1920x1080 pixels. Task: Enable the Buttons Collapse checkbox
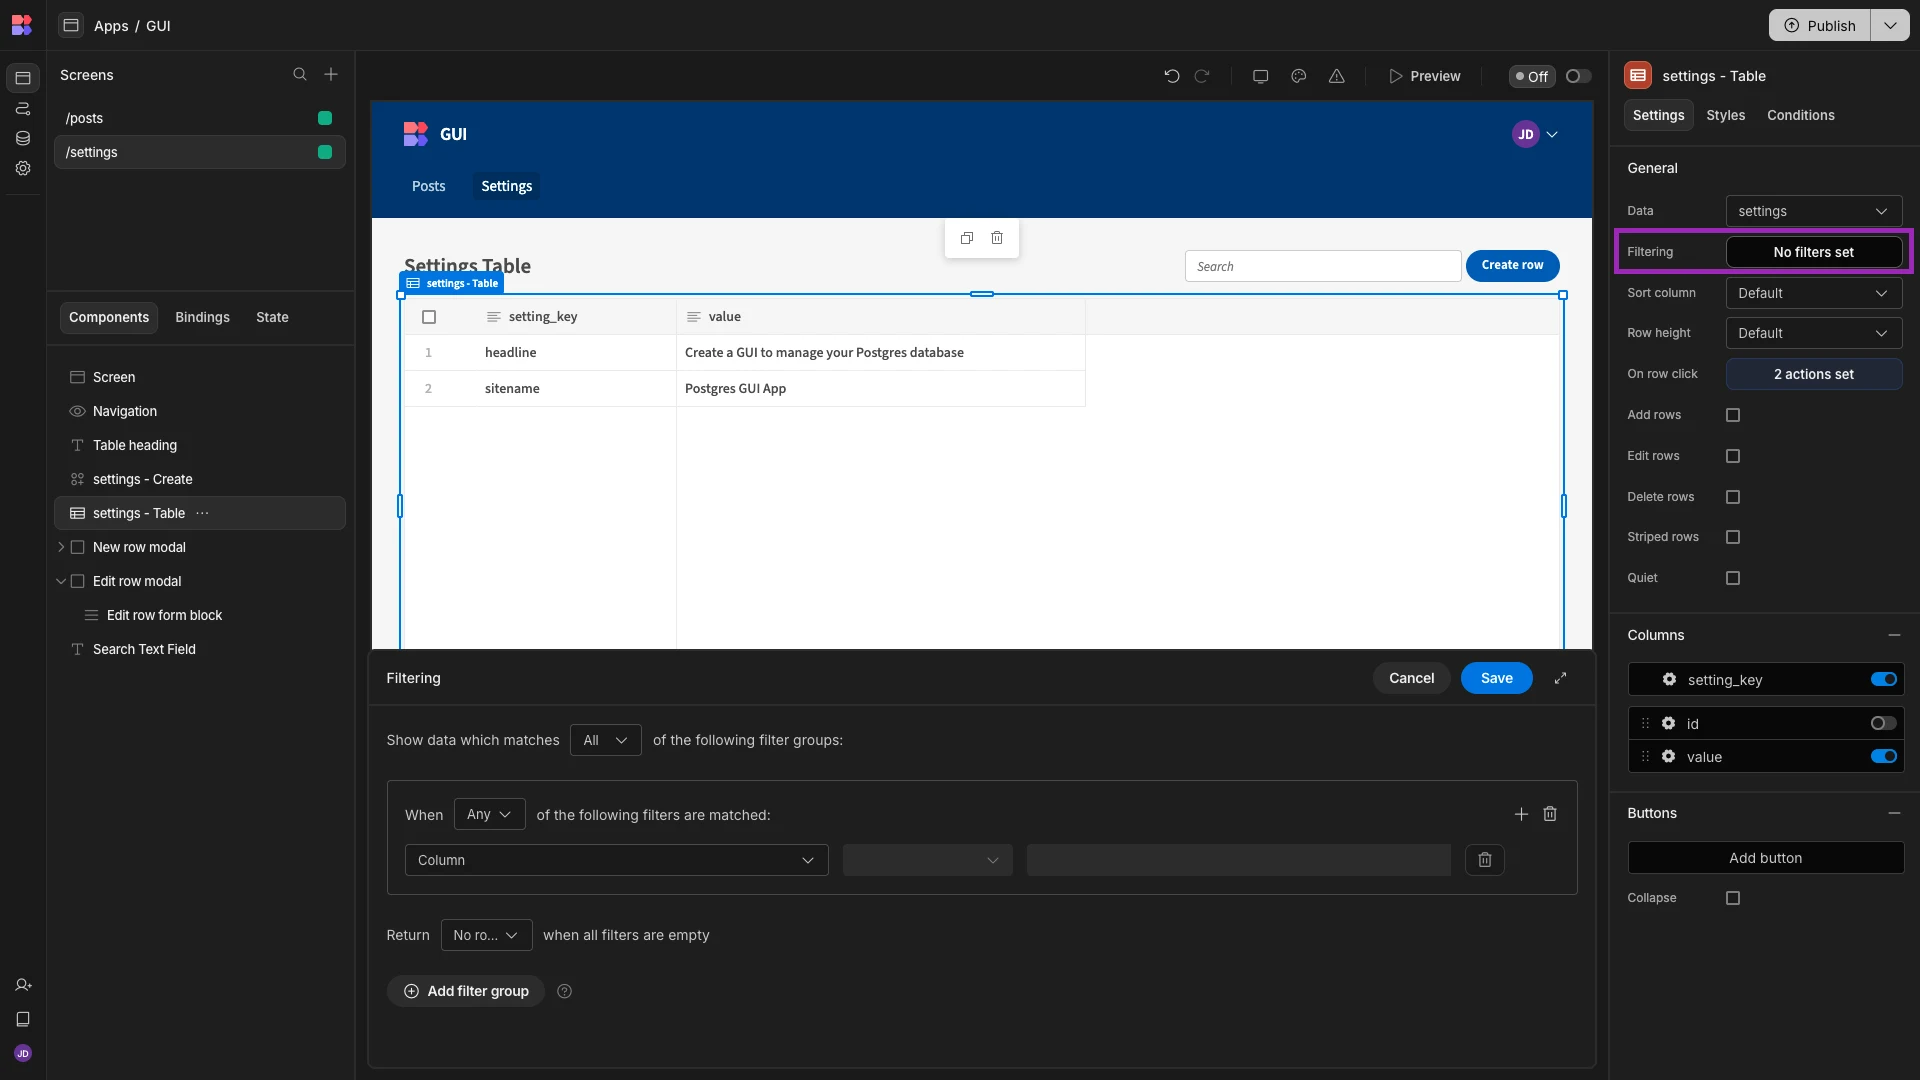(1733, 898)
